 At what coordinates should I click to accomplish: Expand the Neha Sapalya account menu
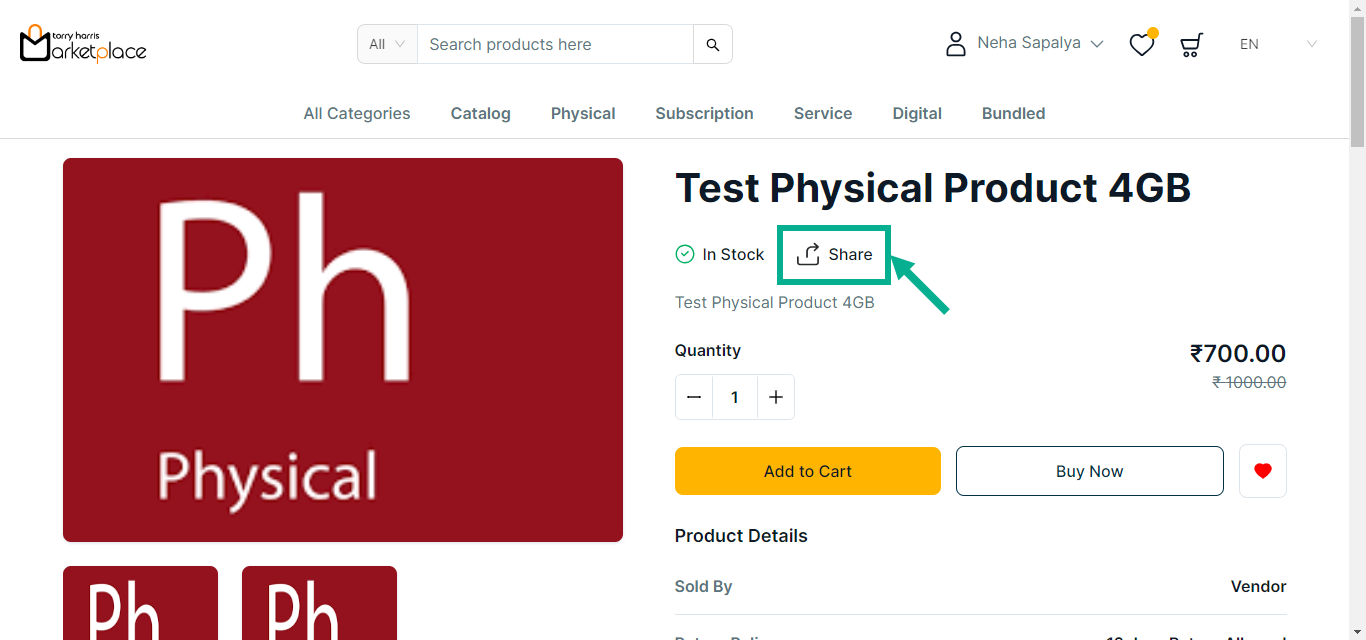coord(1040,44)
